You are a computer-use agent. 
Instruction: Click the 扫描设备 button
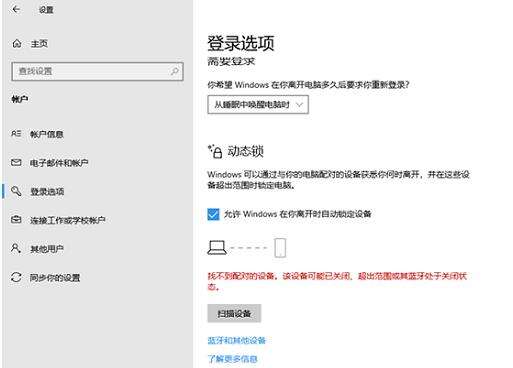coord(234,313)
